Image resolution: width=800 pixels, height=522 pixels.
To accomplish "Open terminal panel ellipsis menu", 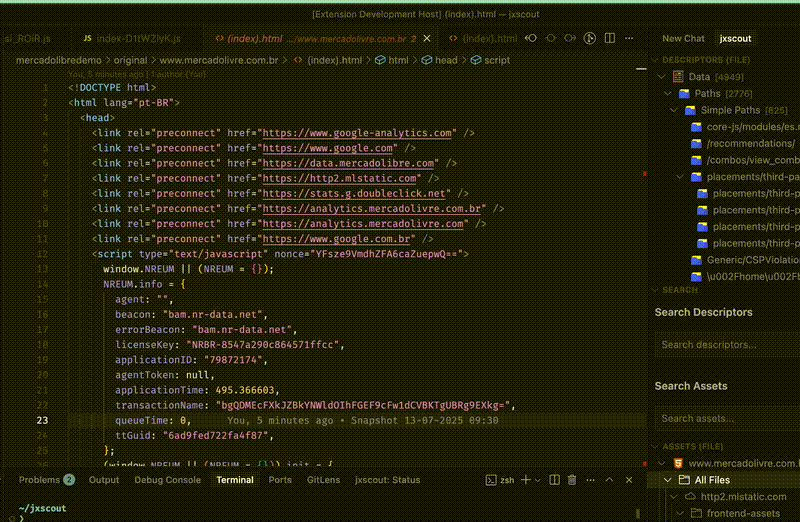I will pyautogui.click(x=590, y=480).
